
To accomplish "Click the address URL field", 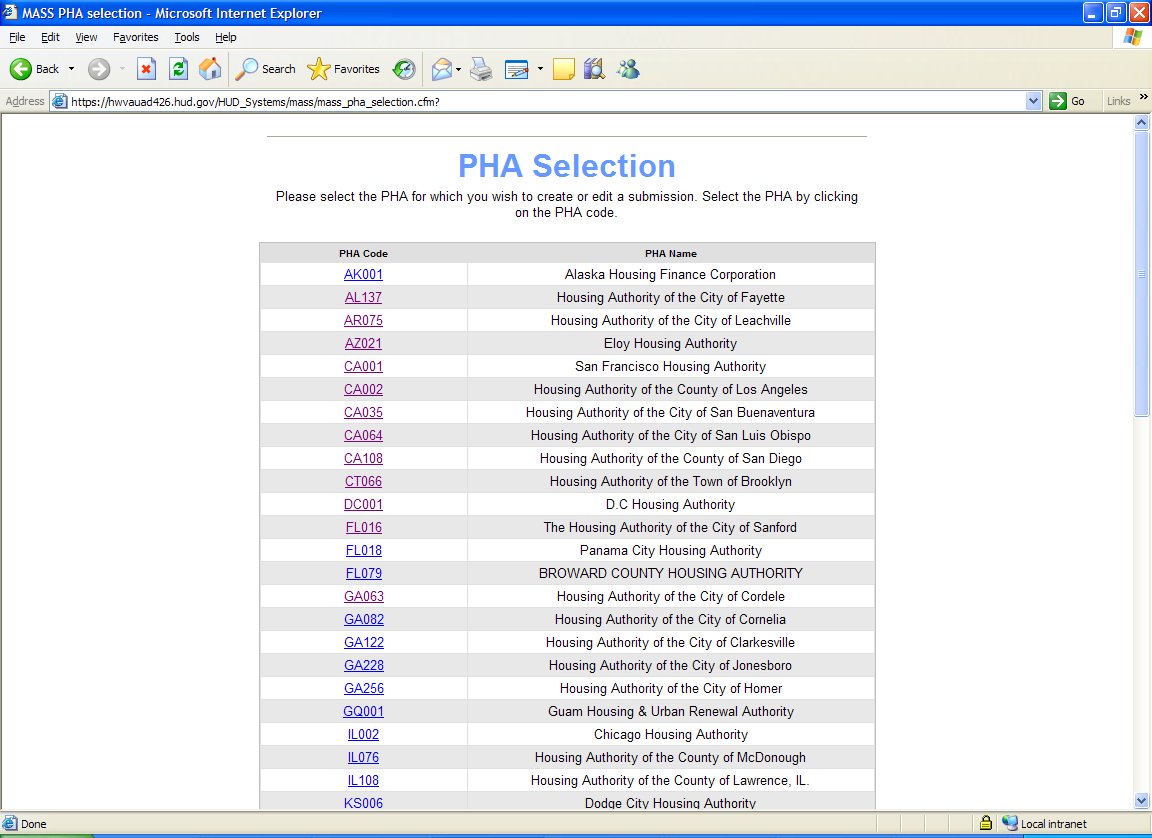I will point(547,101).
